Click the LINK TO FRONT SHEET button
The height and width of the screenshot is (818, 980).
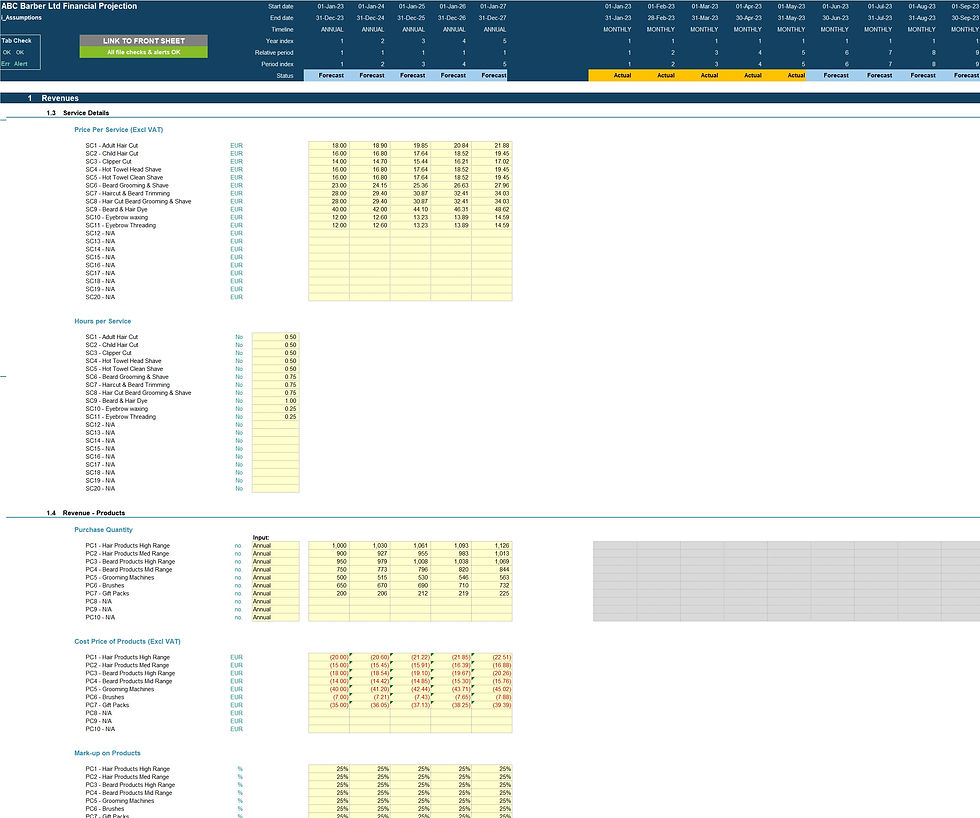[144, 41]
